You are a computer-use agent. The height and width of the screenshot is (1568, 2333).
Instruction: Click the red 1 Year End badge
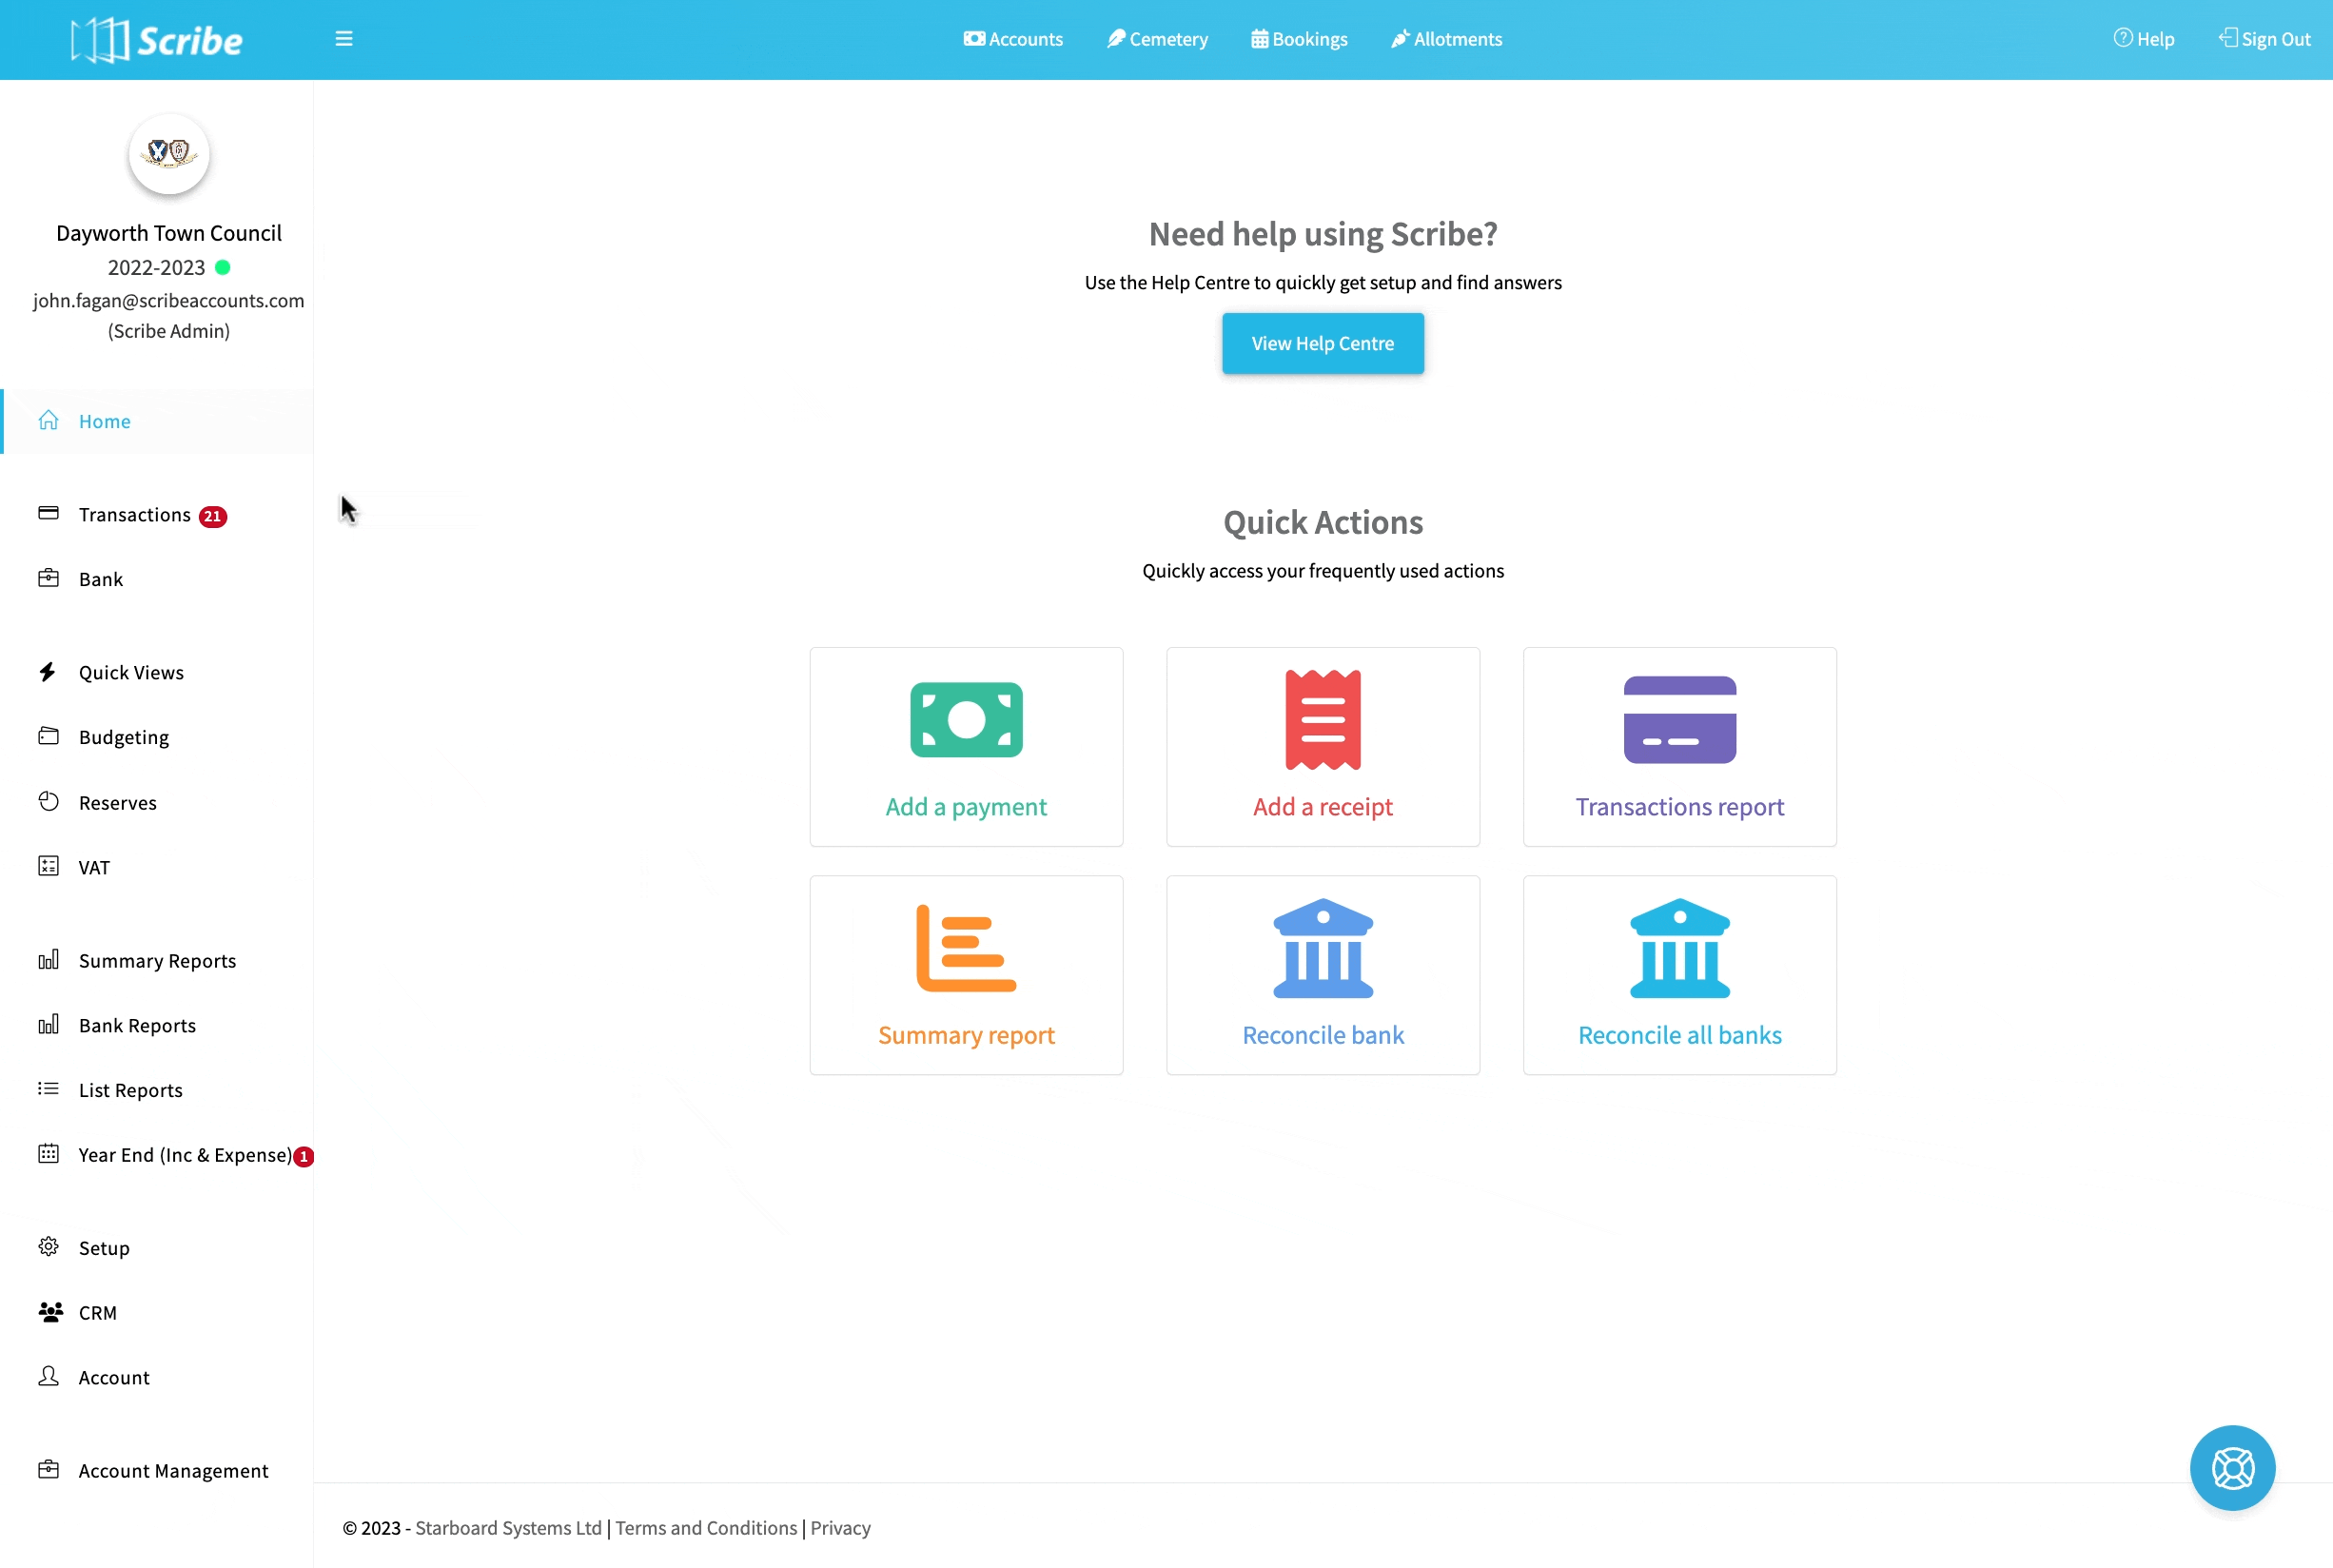click(304, 1156)
